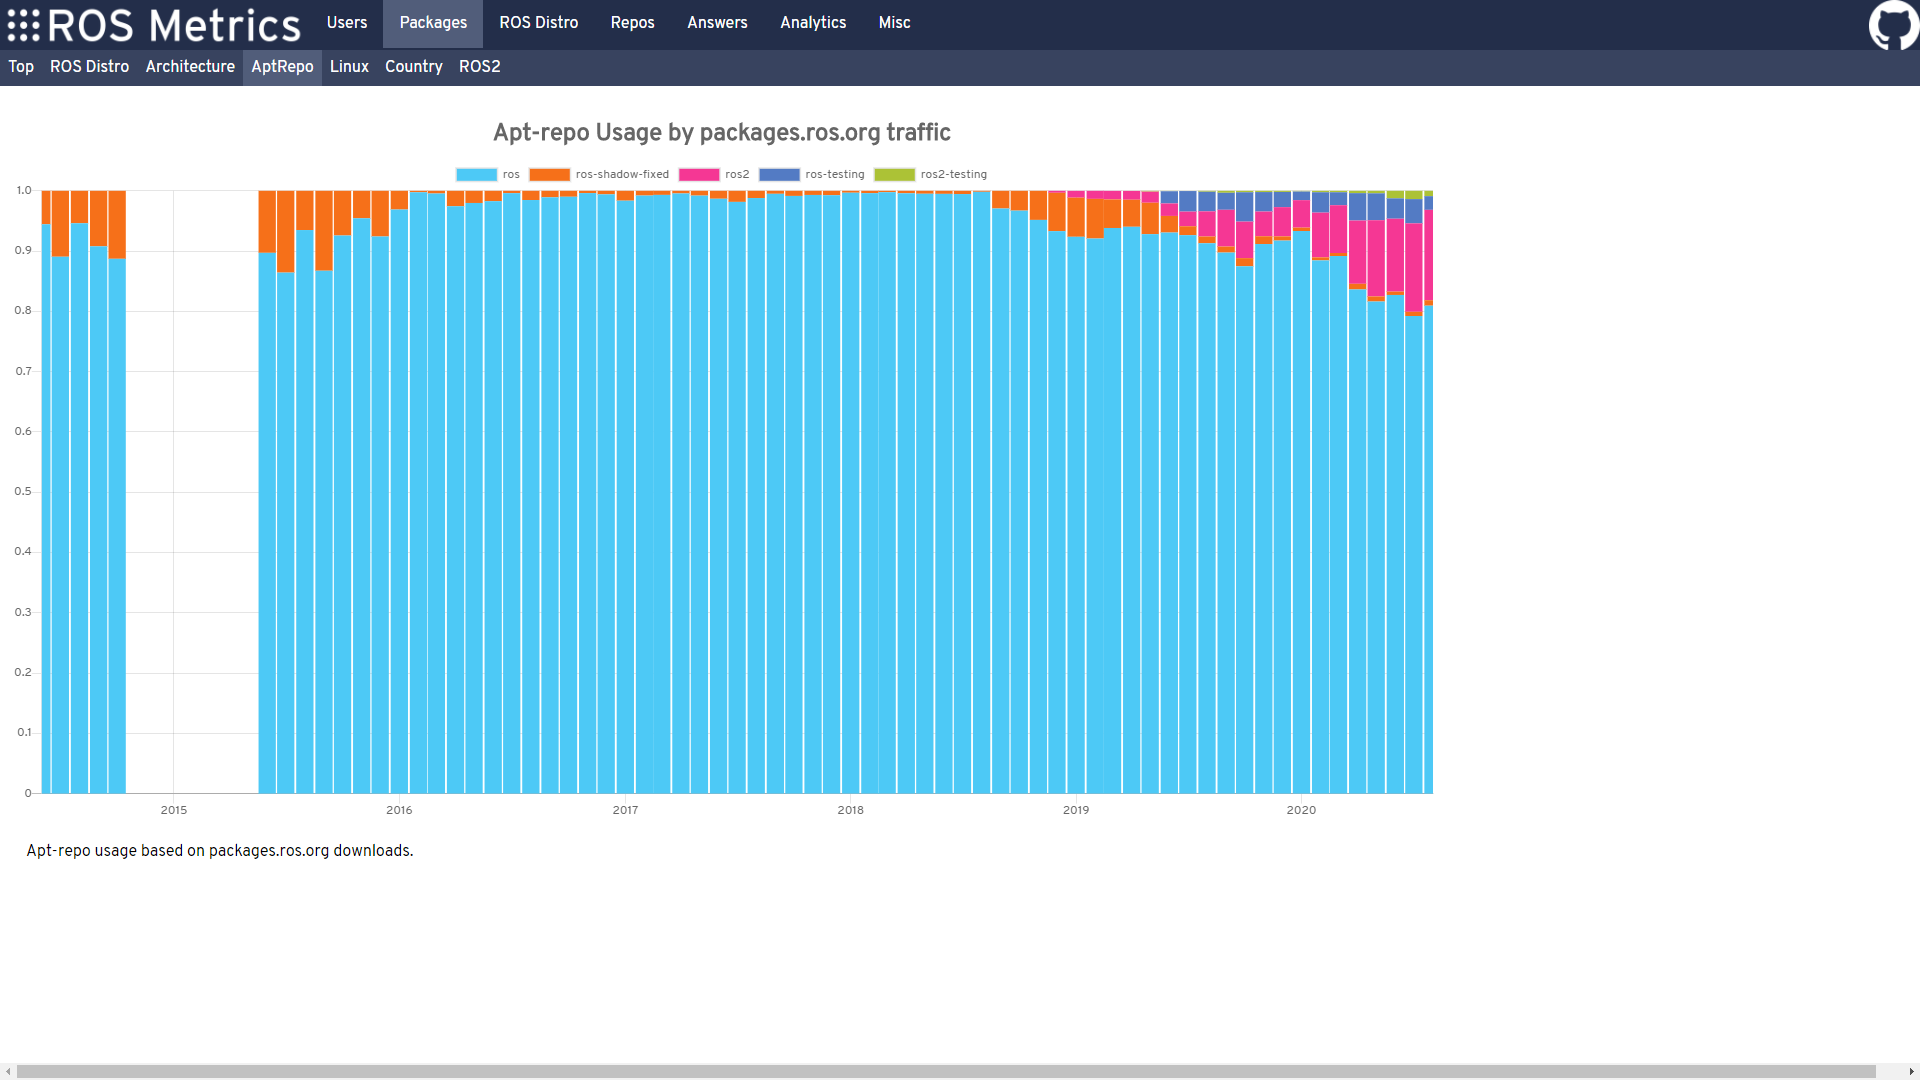1920x1080 pixels.
Task: Open the ROS2 sub-tab
Action: point(480,67)
